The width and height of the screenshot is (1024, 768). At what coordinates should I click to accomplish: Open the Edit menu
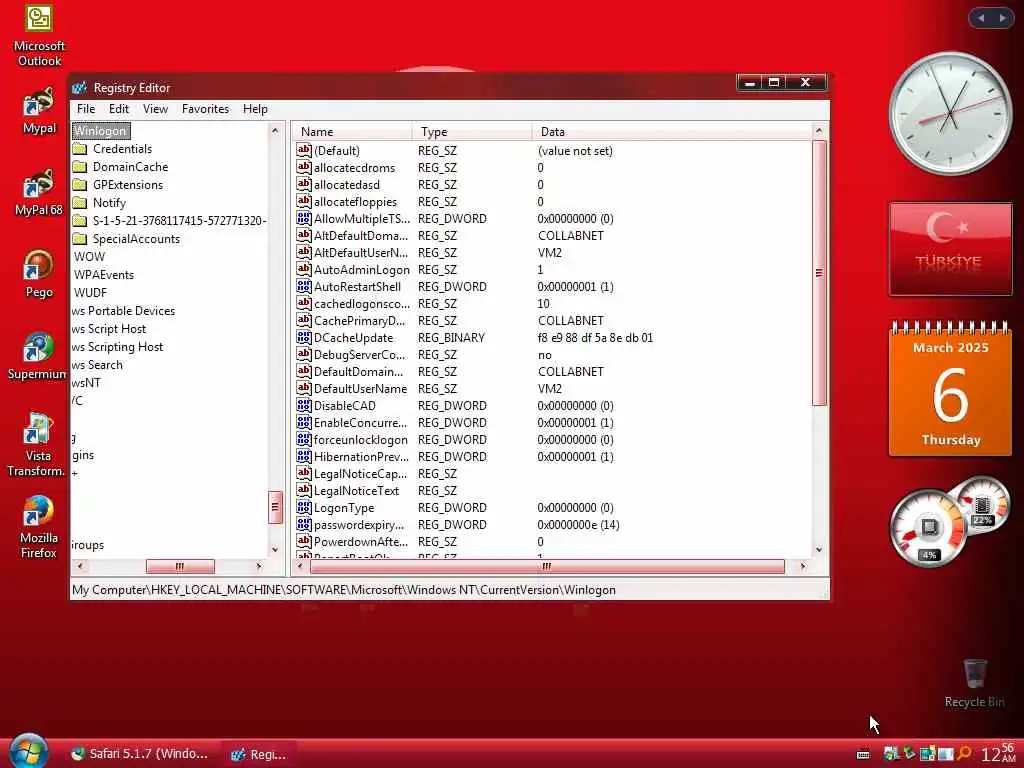click(119, 109)
